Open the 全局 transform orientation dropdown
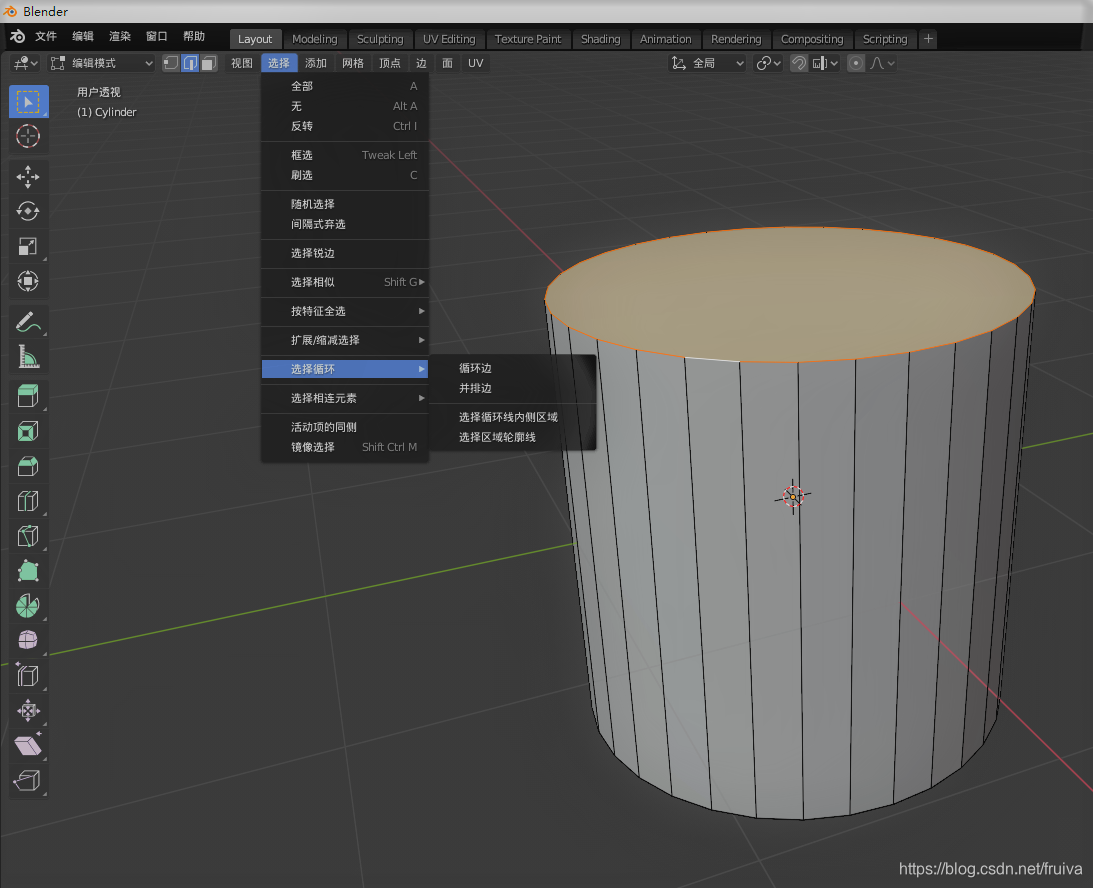 [708, 63]
